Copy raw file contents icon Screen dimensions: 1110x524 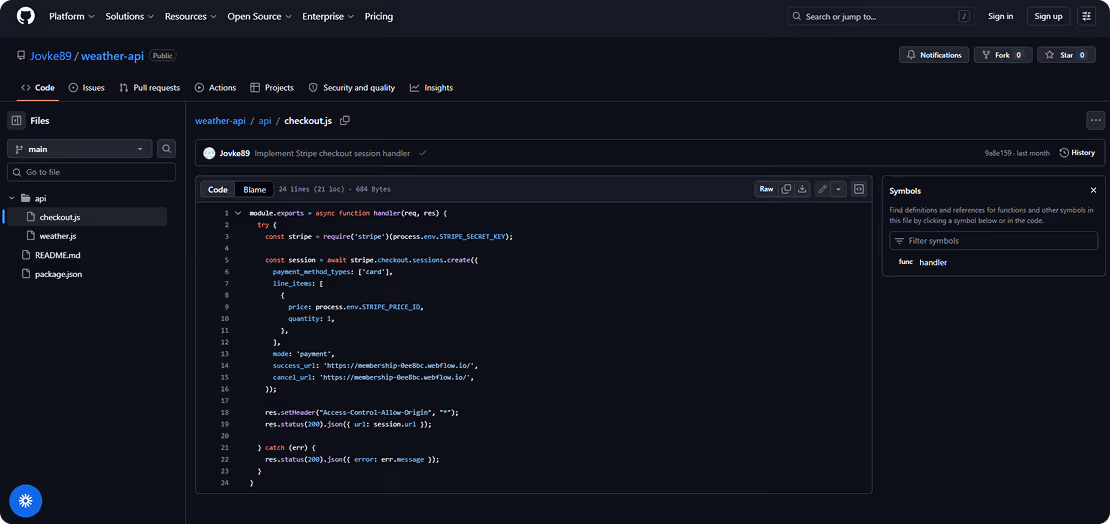tap(786, 189)
